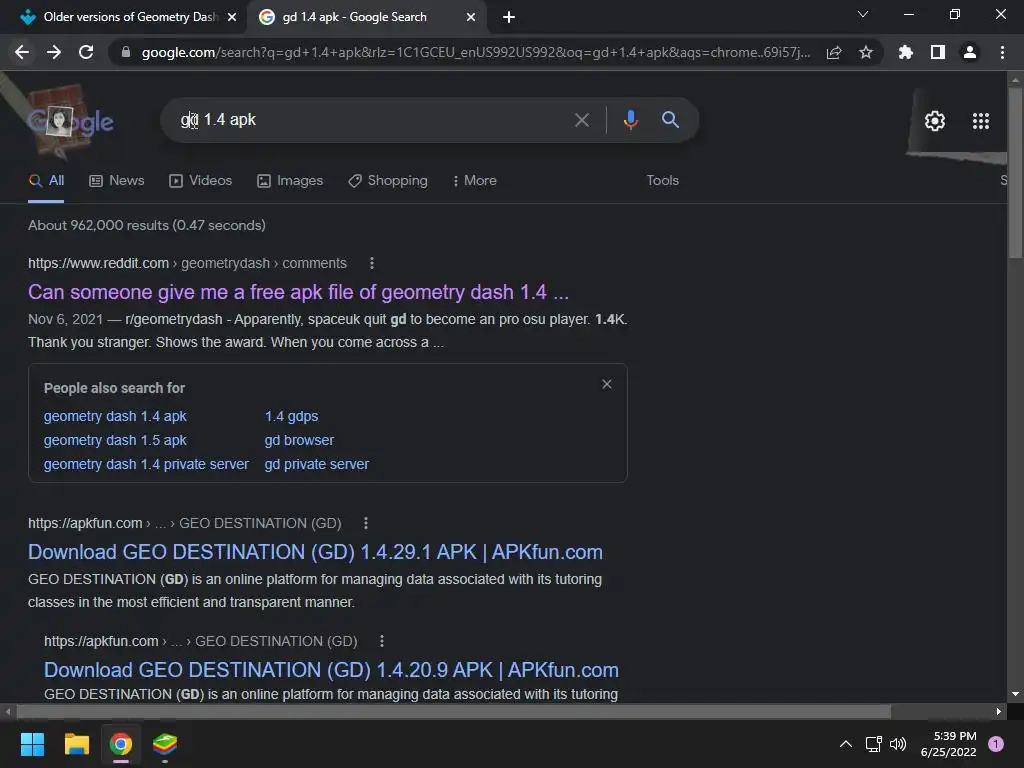Switch to the News tab

(117, 180)
